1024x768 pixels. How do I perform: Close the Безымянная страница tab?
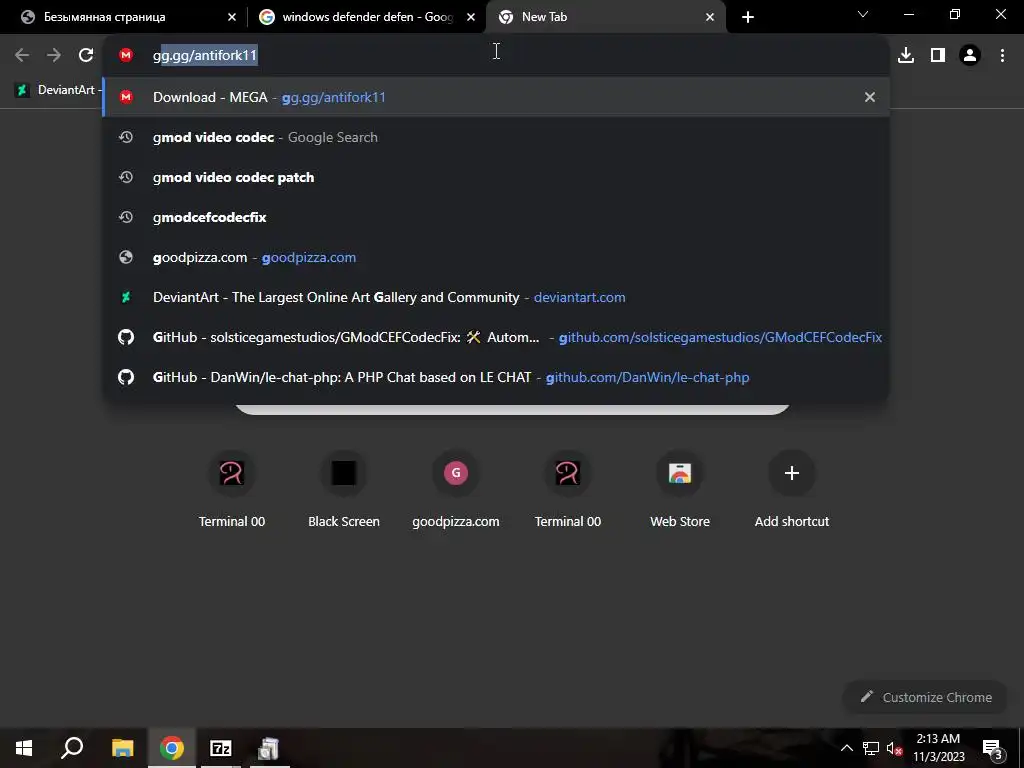[232, 17]
